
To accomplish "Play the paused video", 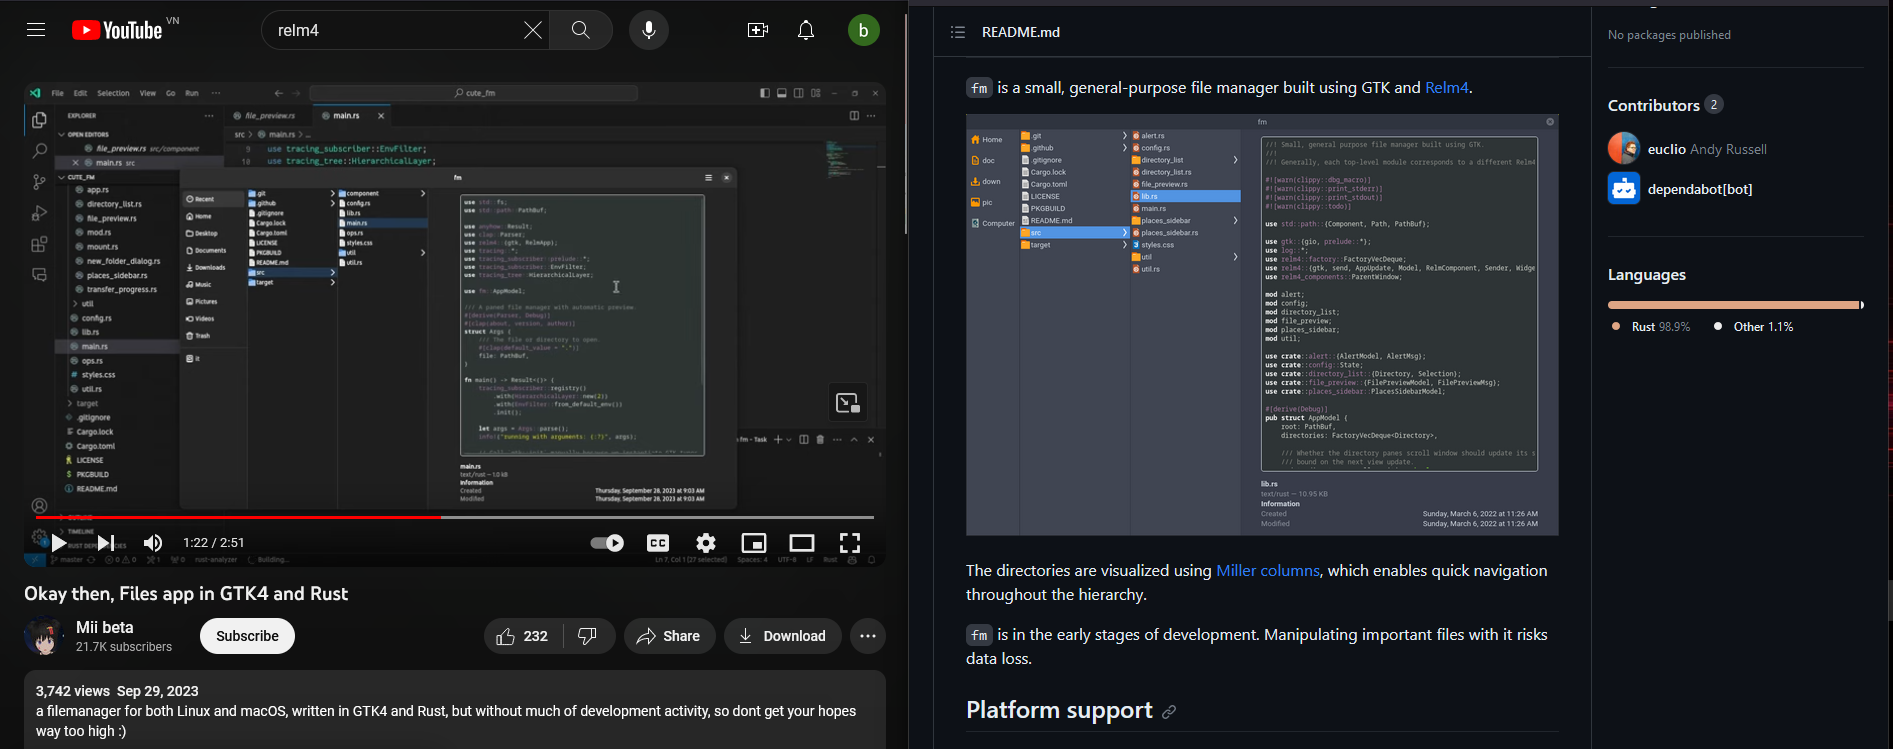I will (x=59, y=543).
